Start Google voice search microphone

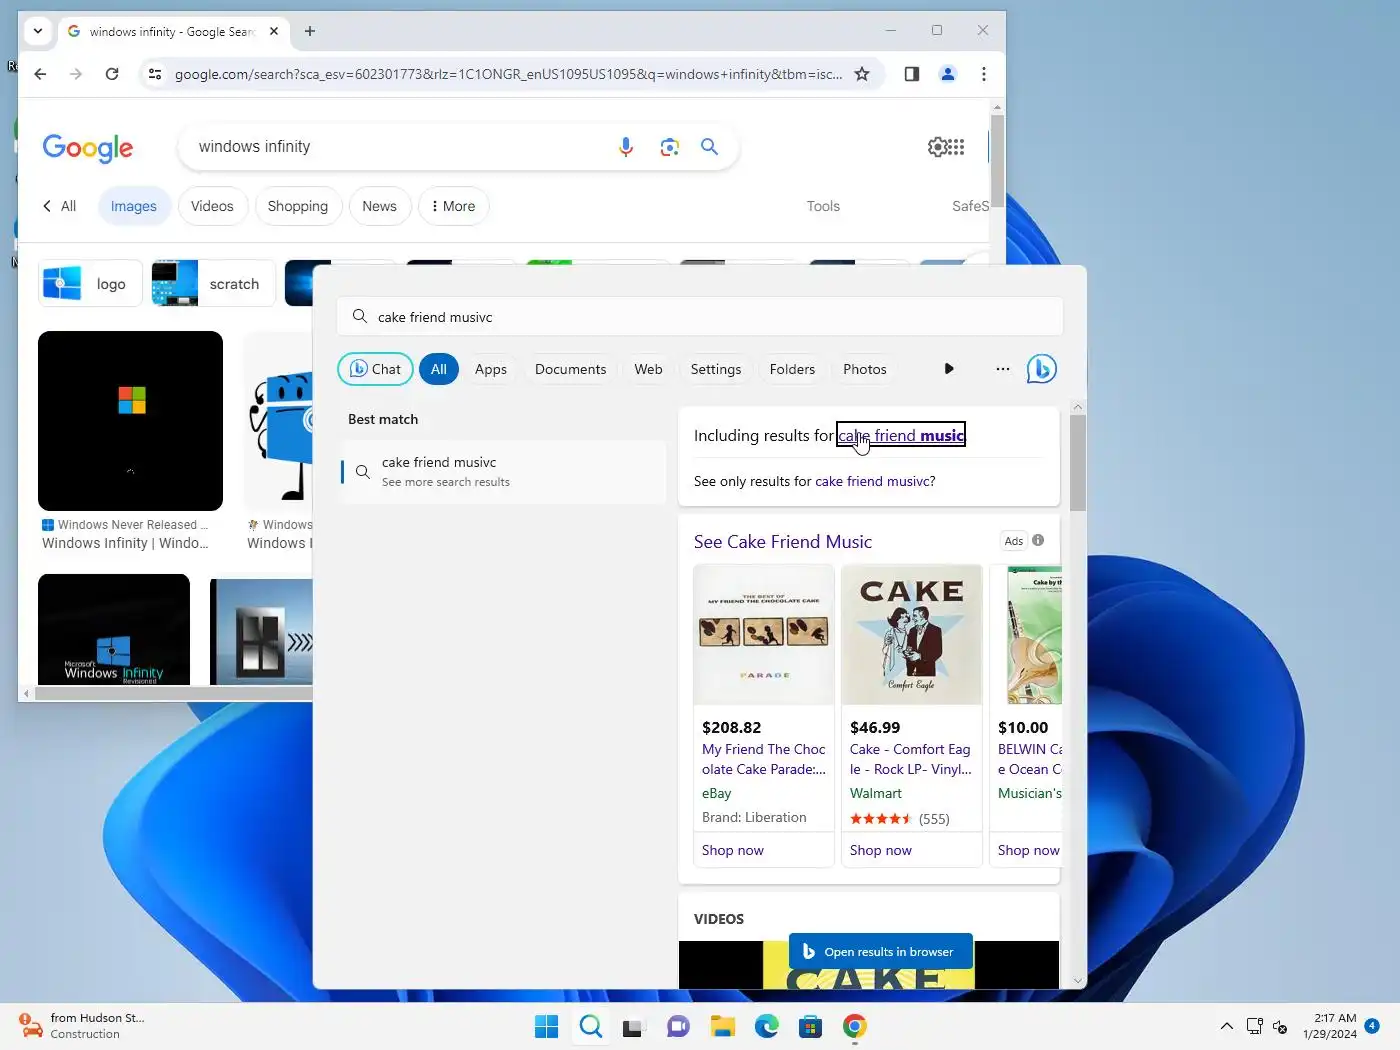pyautogui.click(x=626, y=147)
